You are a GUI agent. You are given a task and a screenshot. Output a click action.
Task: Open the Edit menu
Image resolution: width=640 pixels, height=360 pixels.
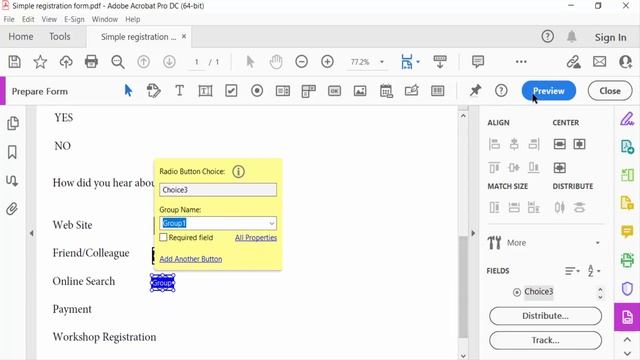(28, 19)
